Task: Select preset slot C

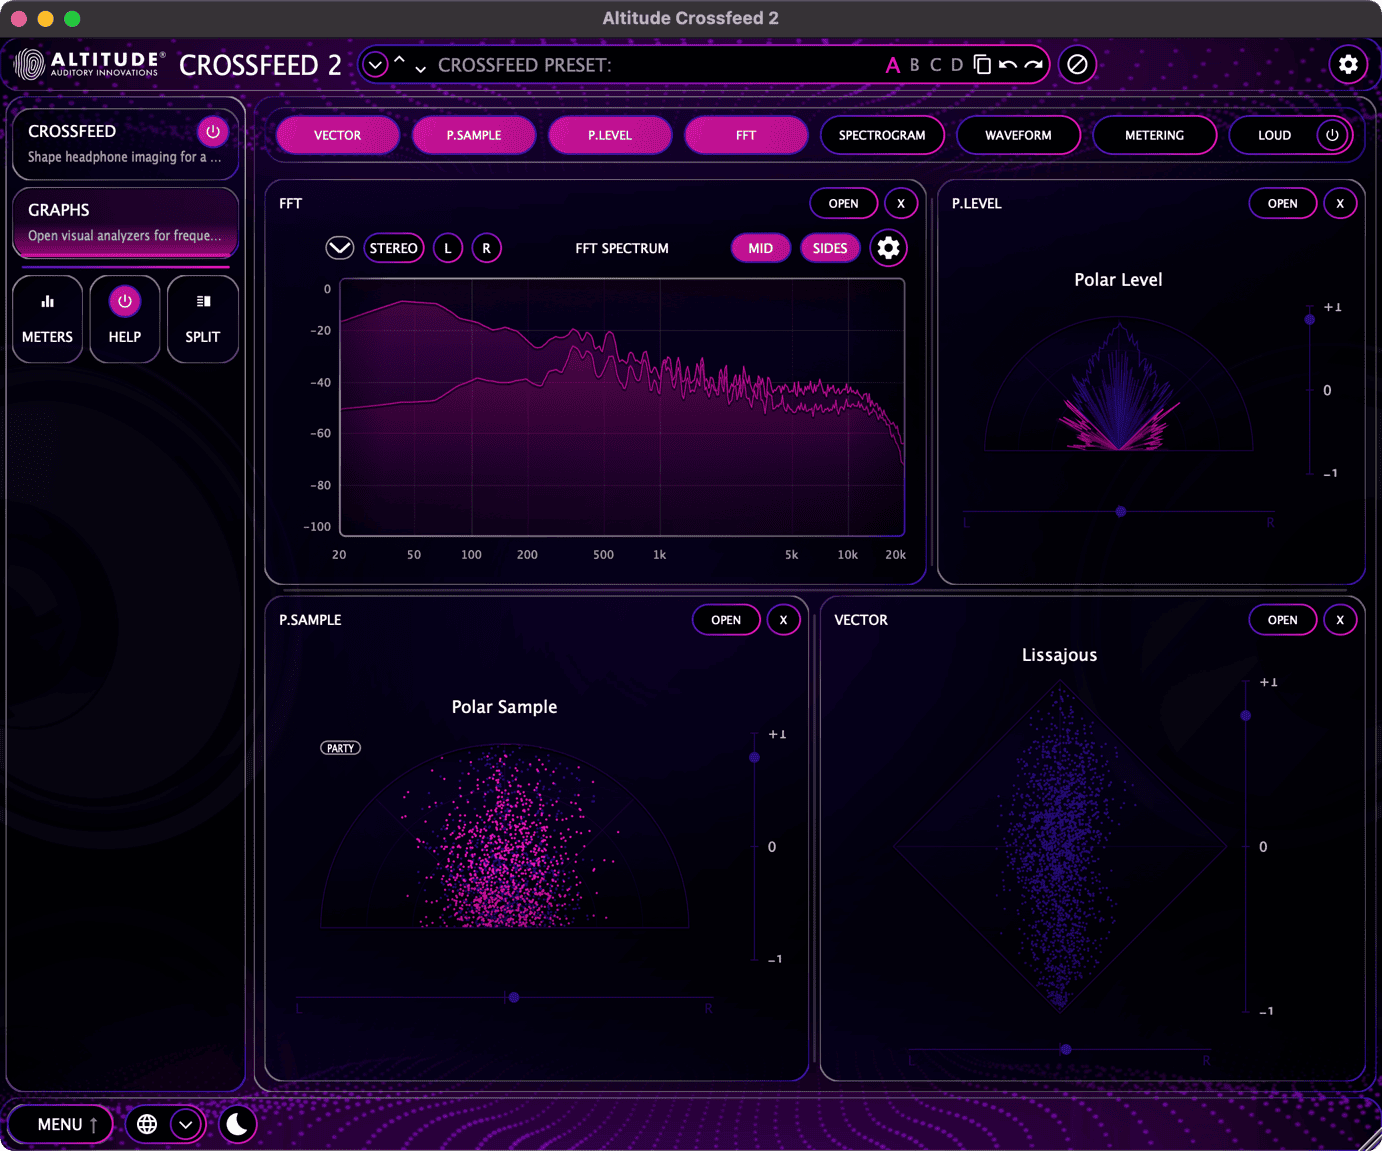Action: click(935, 65)
